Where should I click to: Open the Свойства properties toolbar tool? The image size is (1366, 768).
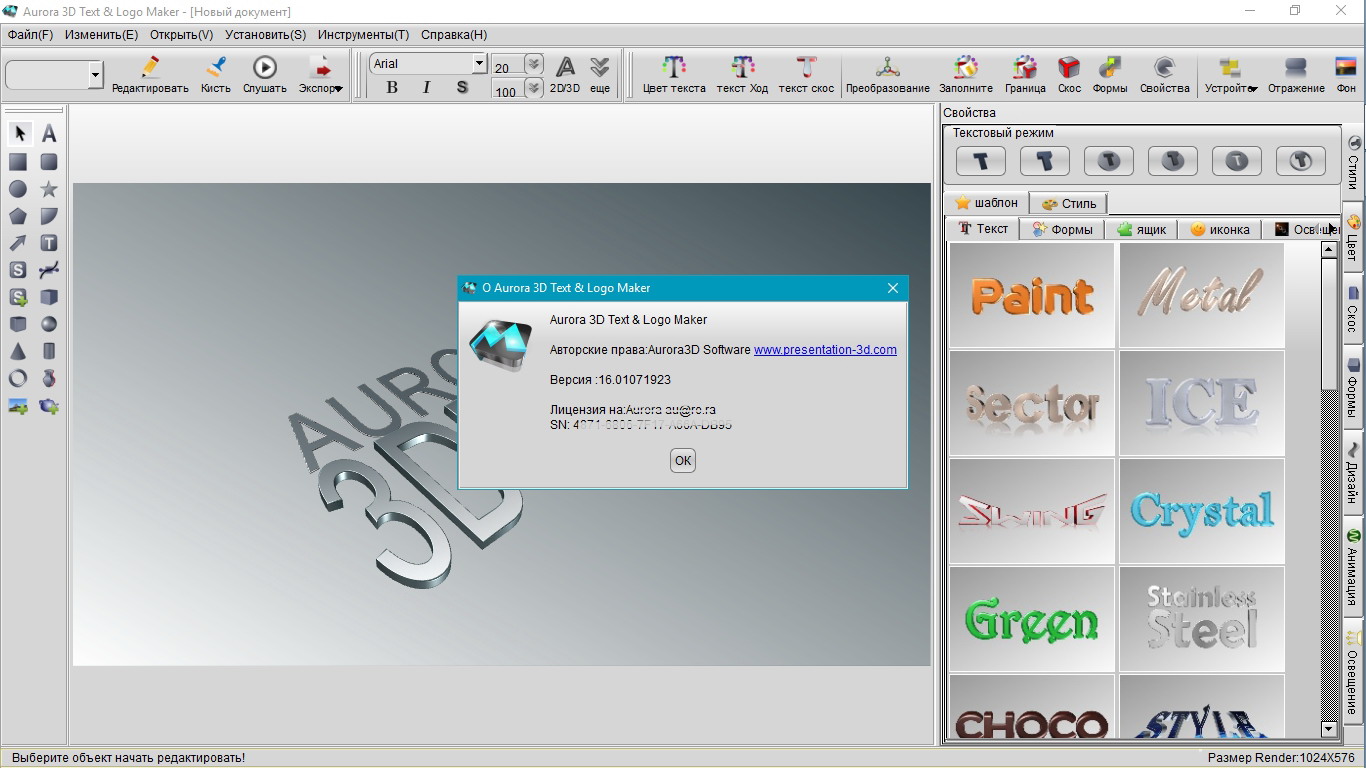pyautogui.click(x=1165, y=75)
